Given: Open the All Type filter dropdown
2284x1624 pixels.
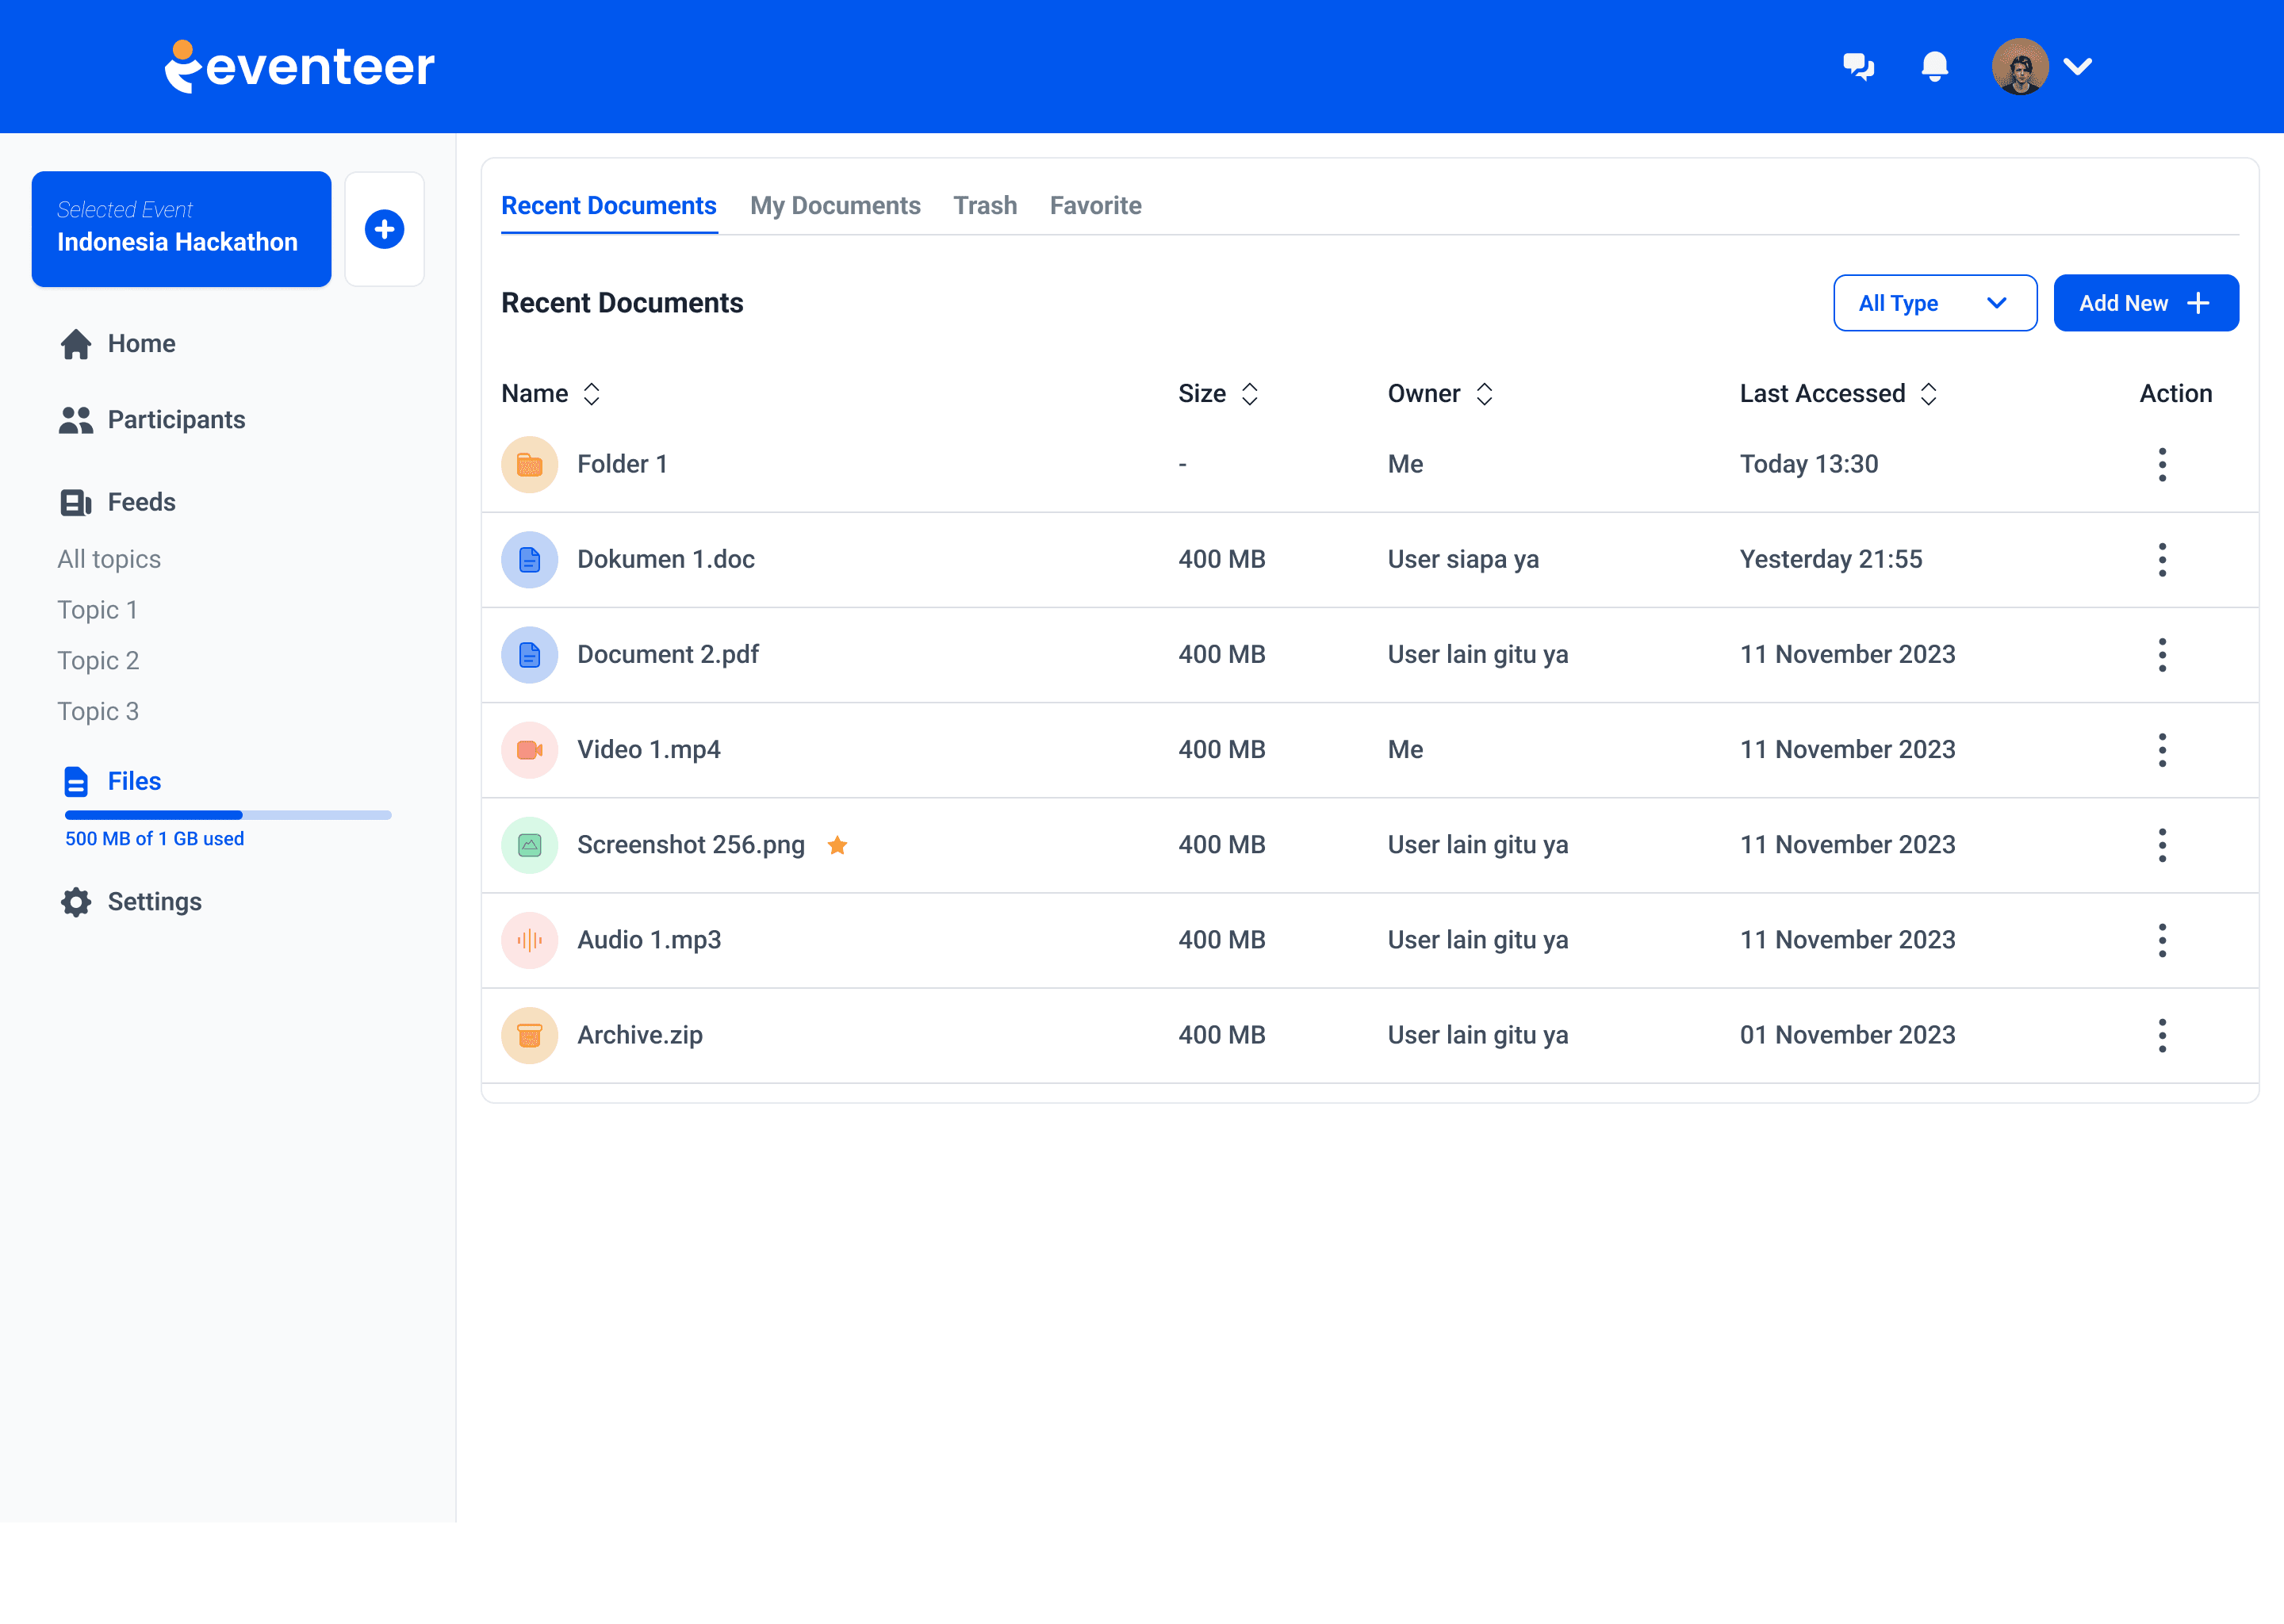Looking at the screenshot, I should 1934,303.
